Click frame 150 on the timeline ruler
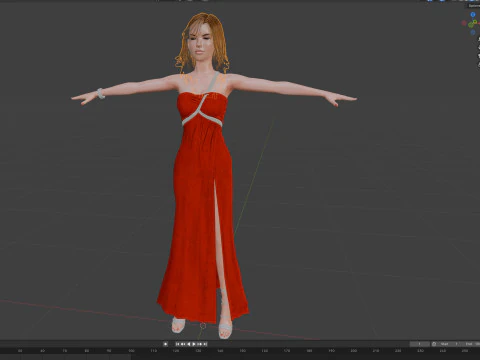This screenshot has height=360, width=480. [242, 351]
